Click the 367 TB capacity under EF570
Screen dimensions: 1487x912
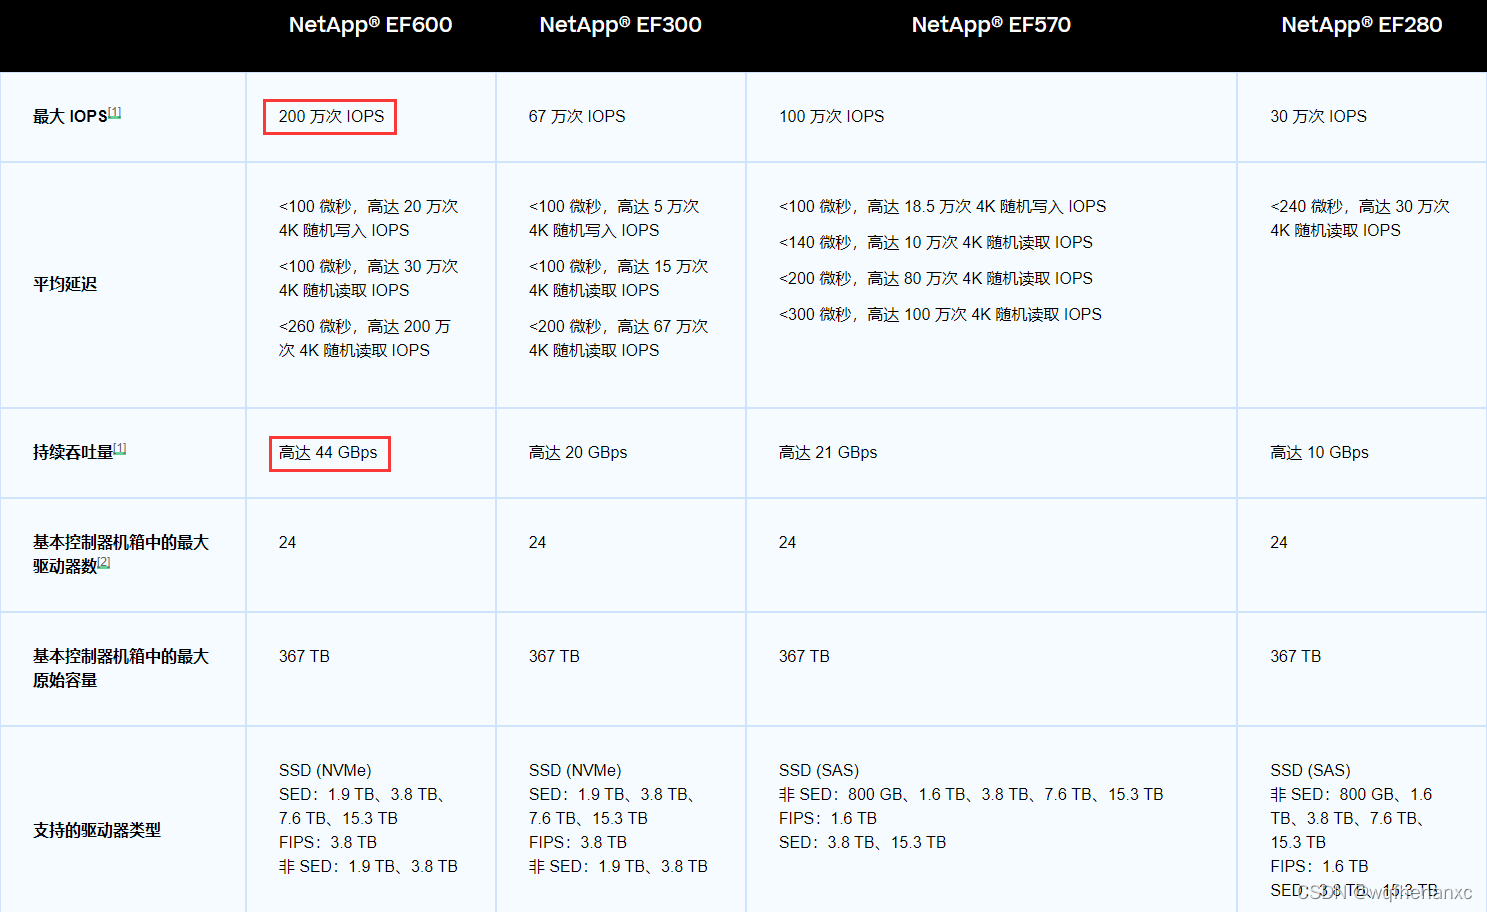pyautogui.click(x=804, y=657)
